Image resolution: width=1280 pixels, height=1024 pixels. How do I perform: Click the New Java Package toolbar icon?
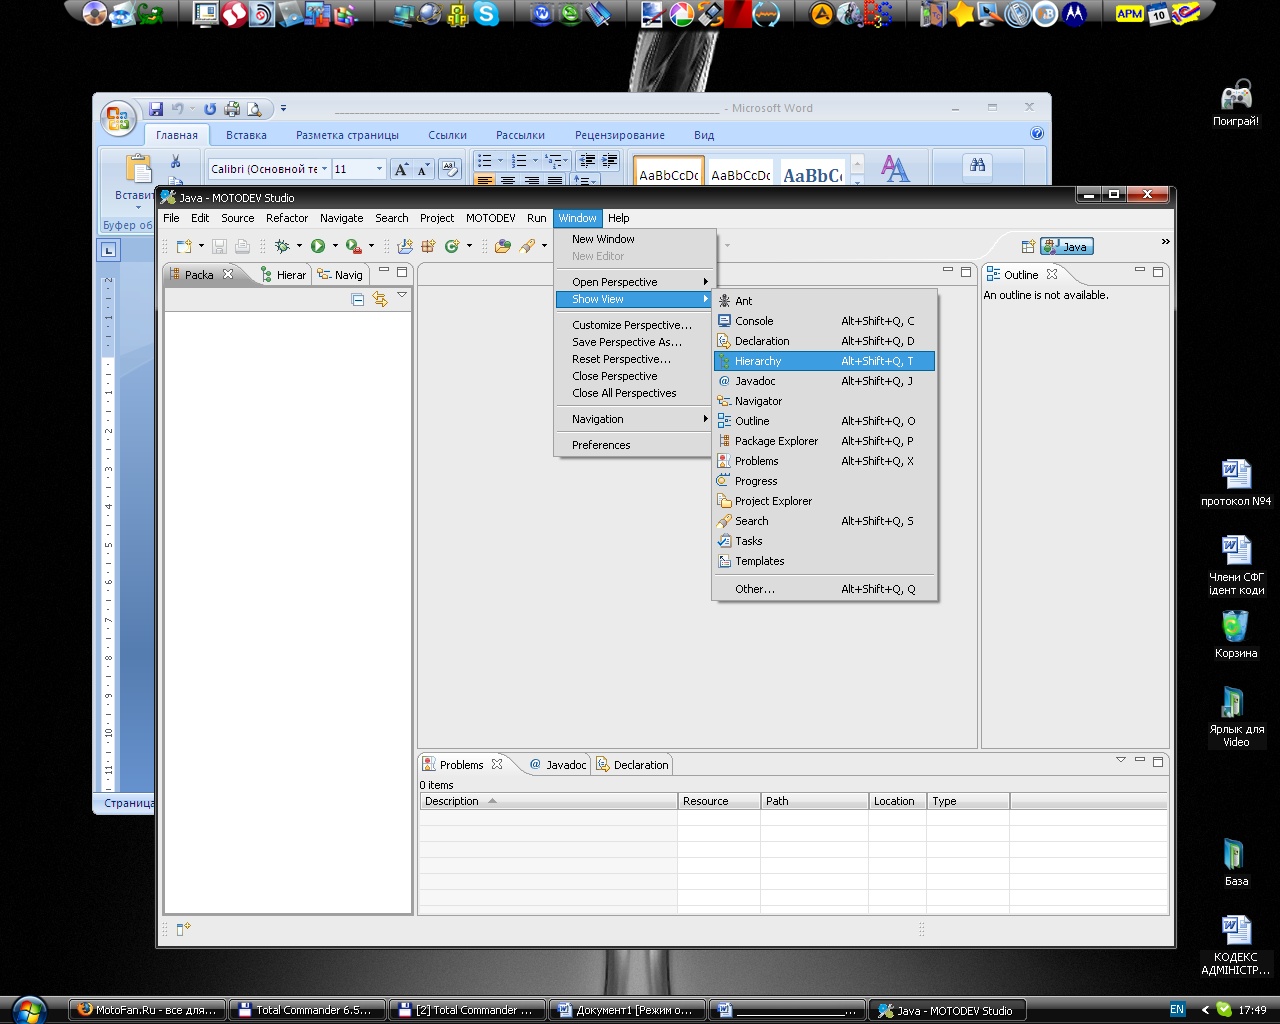click(x=428, y=246)
